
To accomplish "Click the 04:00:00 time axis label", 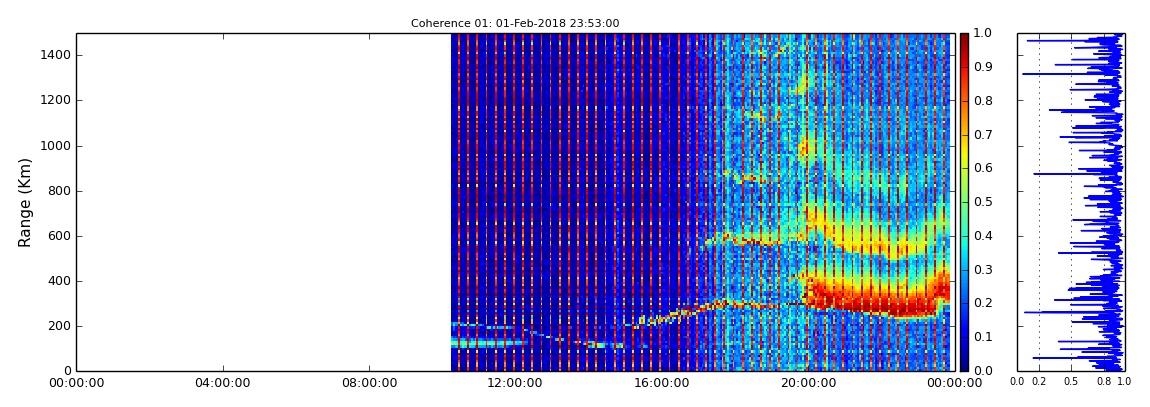I will 223,383.
